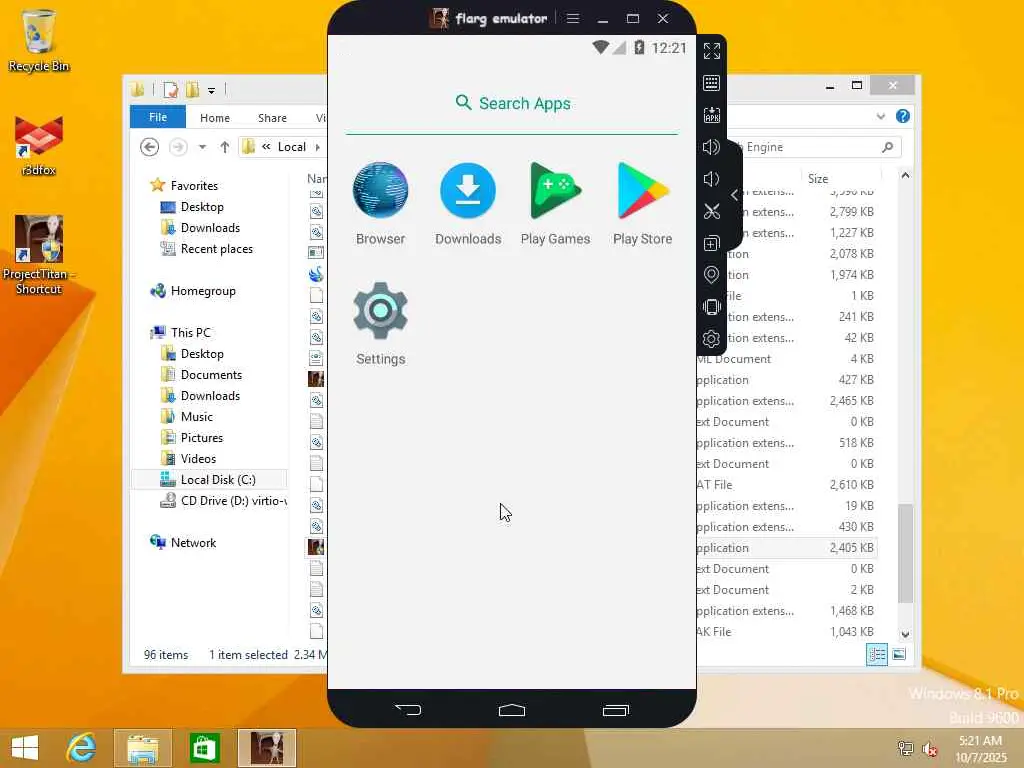Collapse the emulator sidebar with the arrow
This screenshot has height=768, width=1024.
(735, 195)
